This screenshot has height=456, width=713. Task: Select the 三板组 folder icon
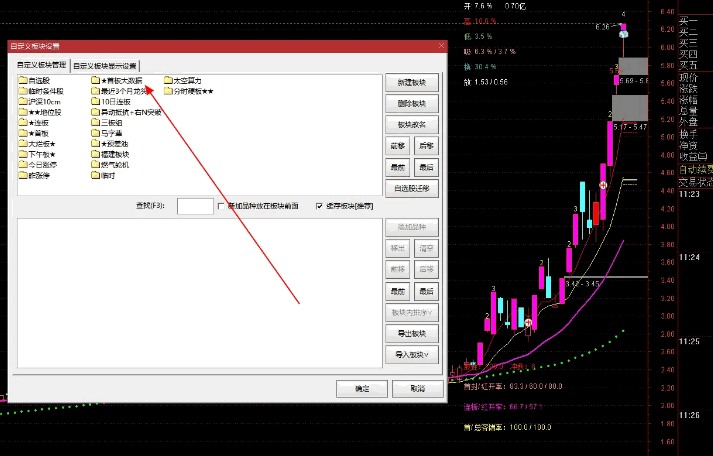pyautogui.click(x=95, y=122)
